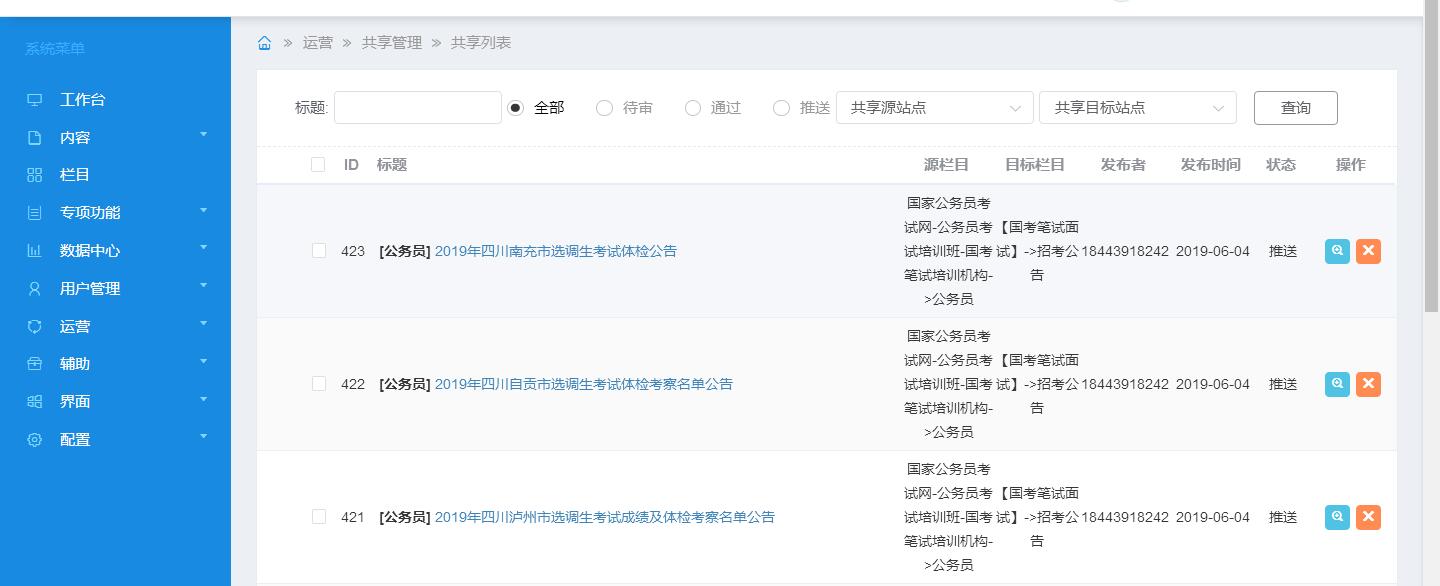Select the 通过 radio button

click(693, 108)
